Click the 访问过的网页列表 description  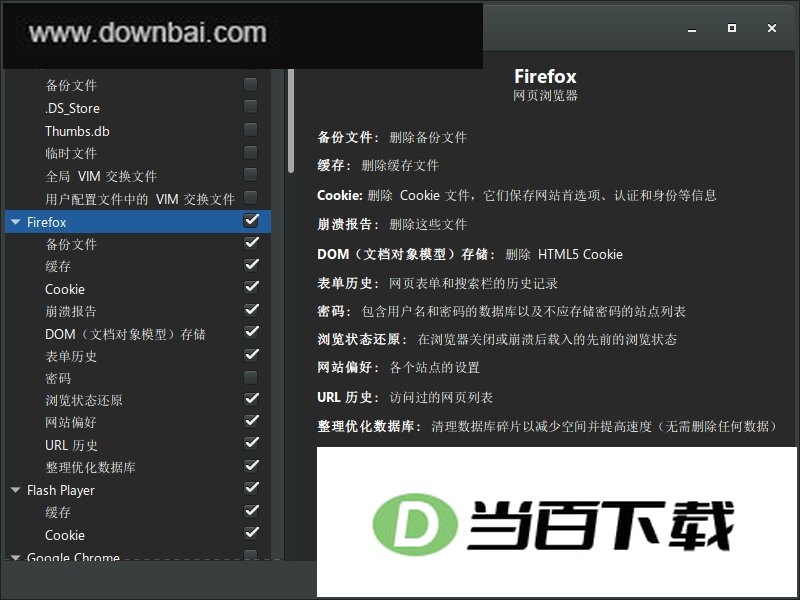(x=441, y=397)
